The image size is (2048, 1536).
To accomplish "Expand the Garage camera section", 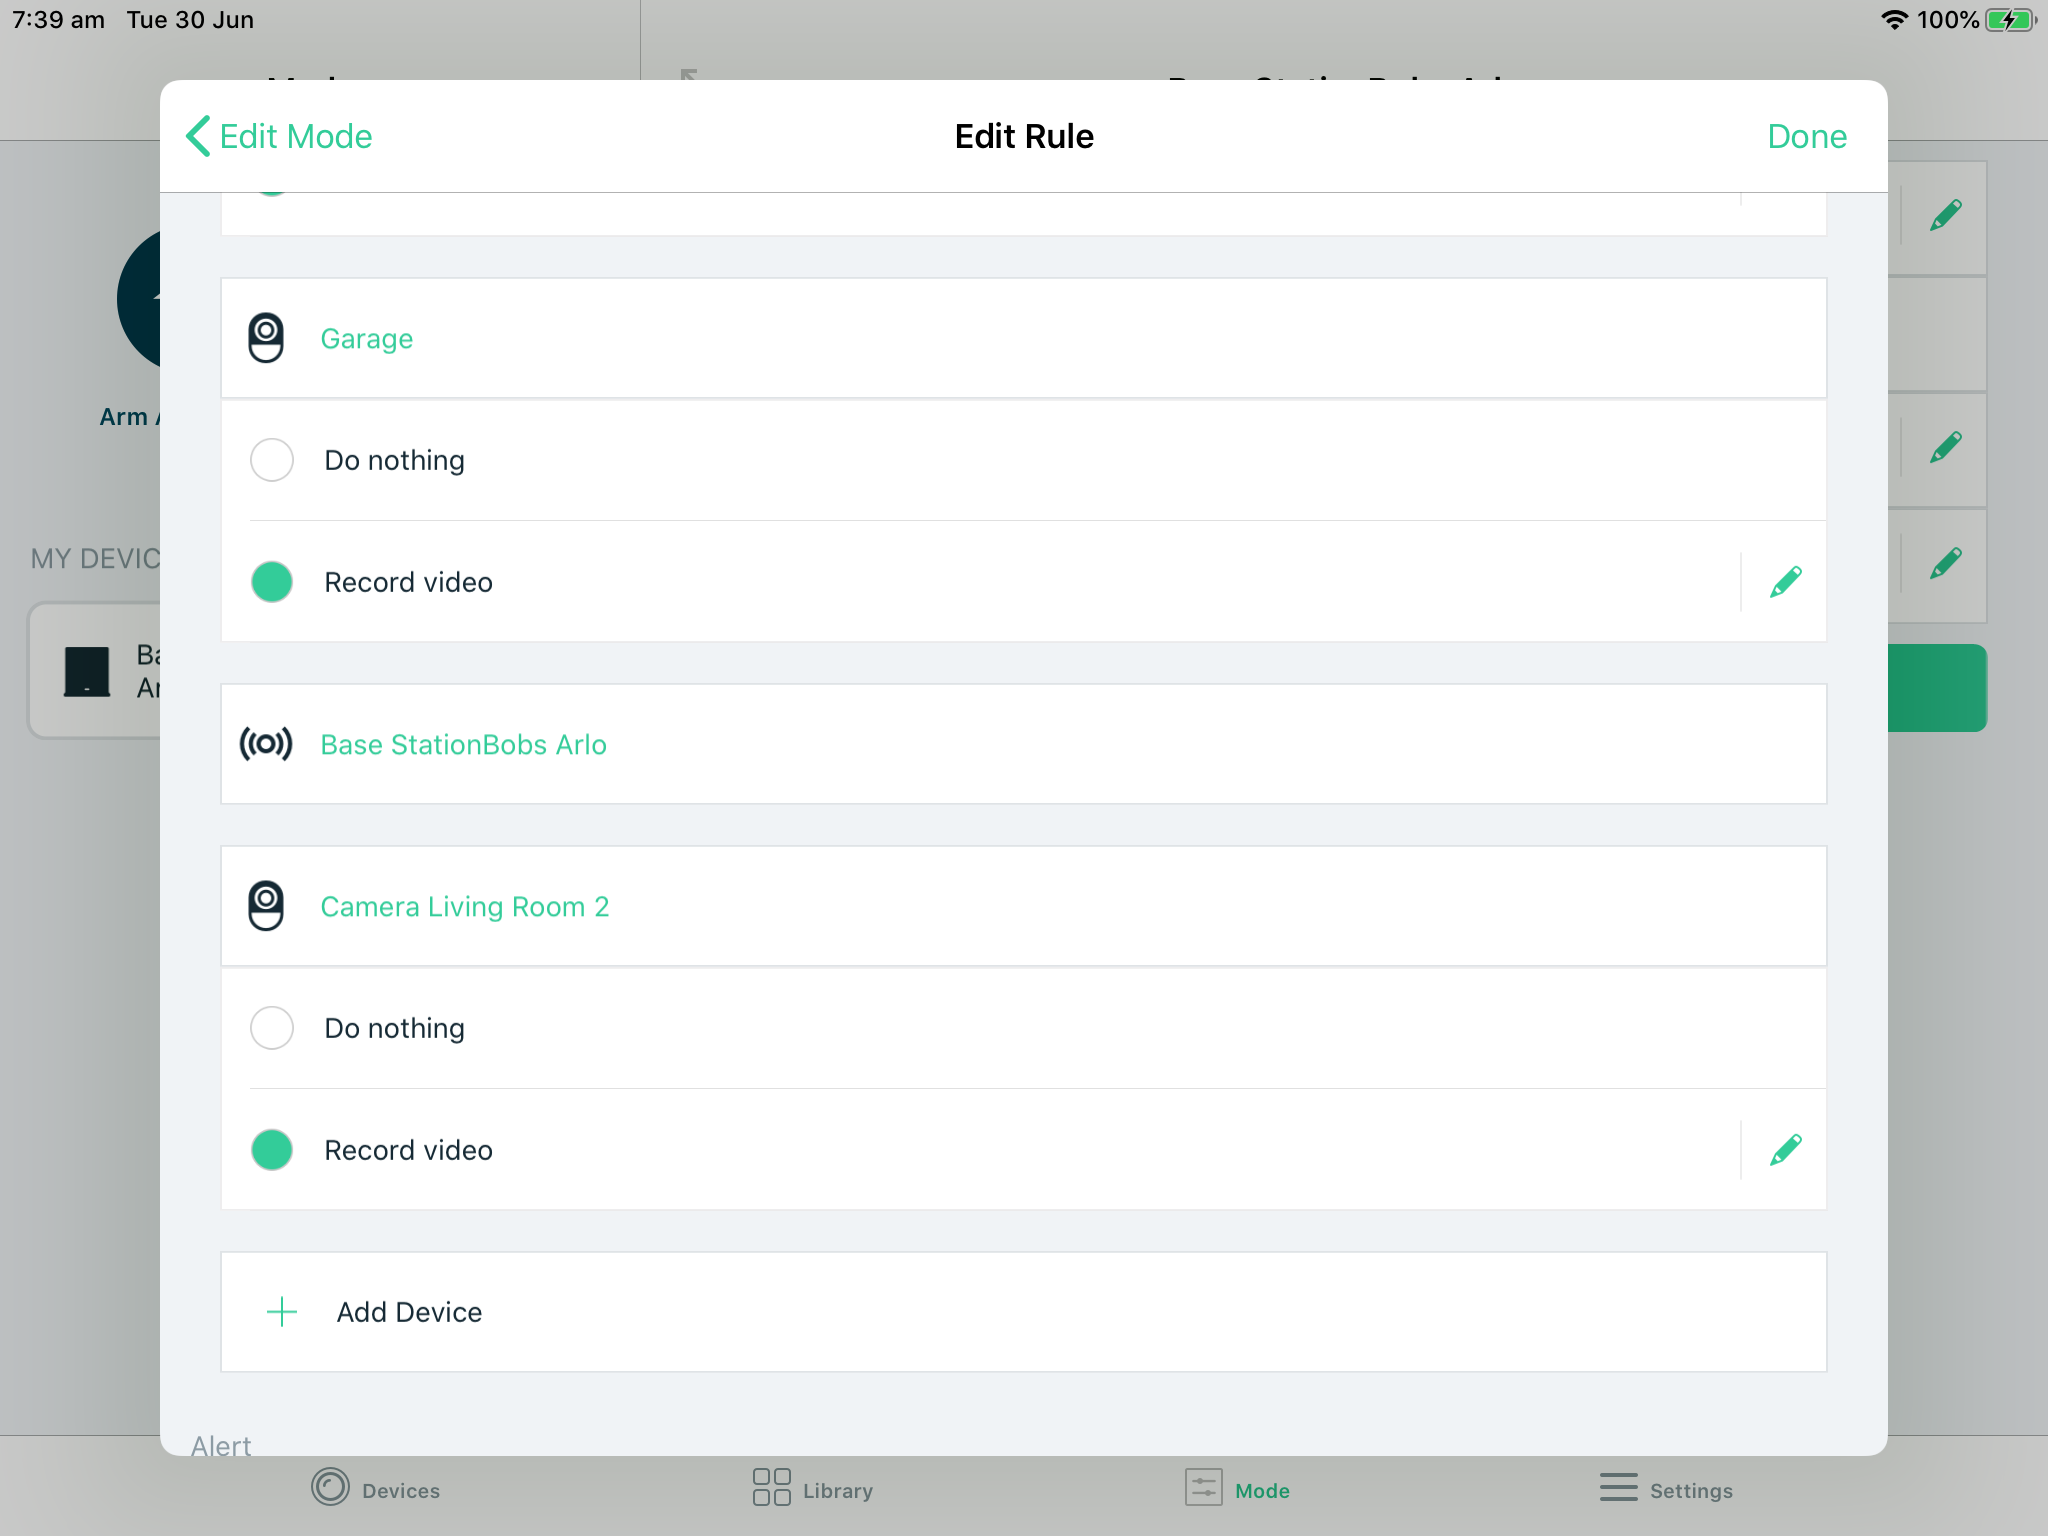I will tap(1024, 336).
